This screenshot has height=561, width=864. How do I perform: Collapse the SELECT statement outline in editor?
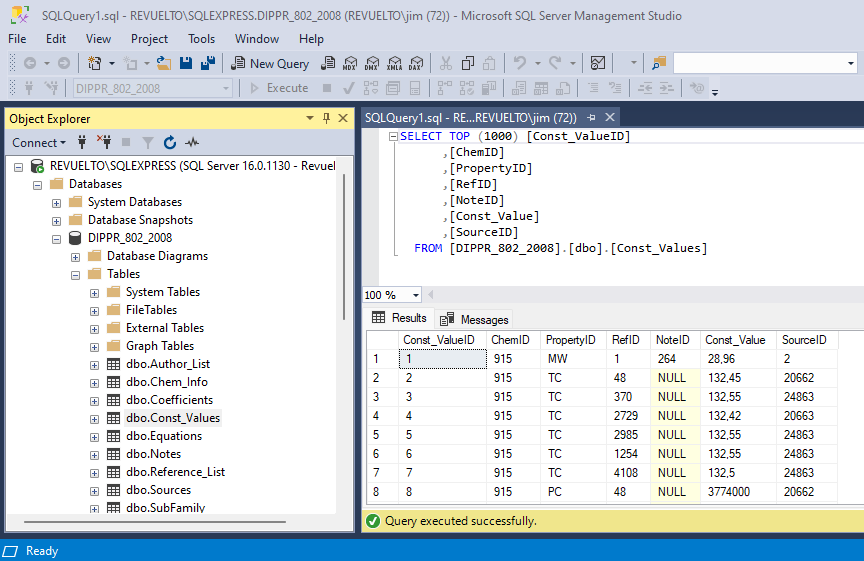tap(393, 137)
